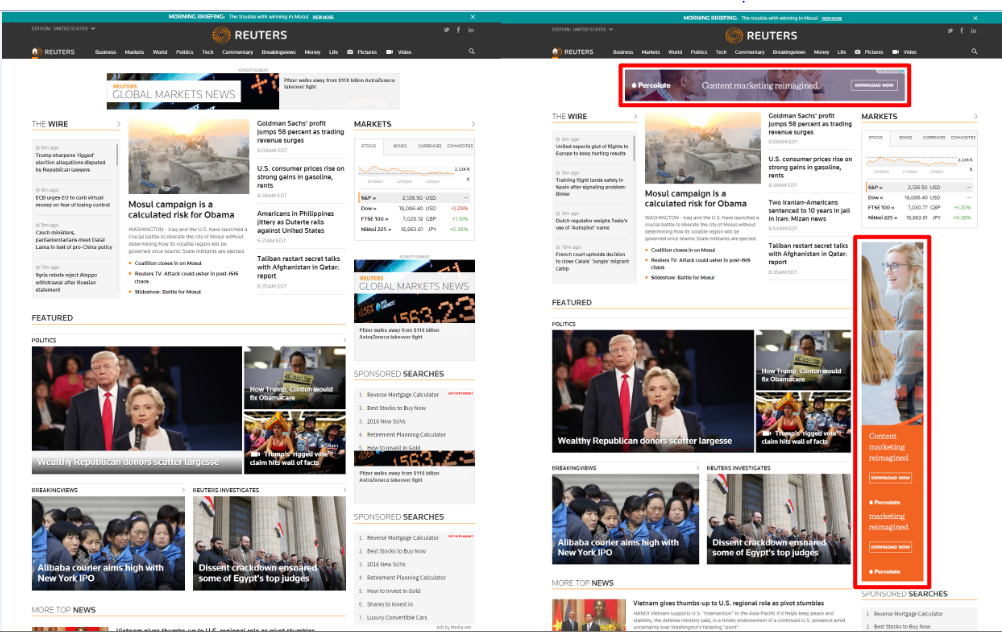The image size is (1002, 632).
Task: Select the Currencies tab on left page
Action: click(x=429, y=146)
